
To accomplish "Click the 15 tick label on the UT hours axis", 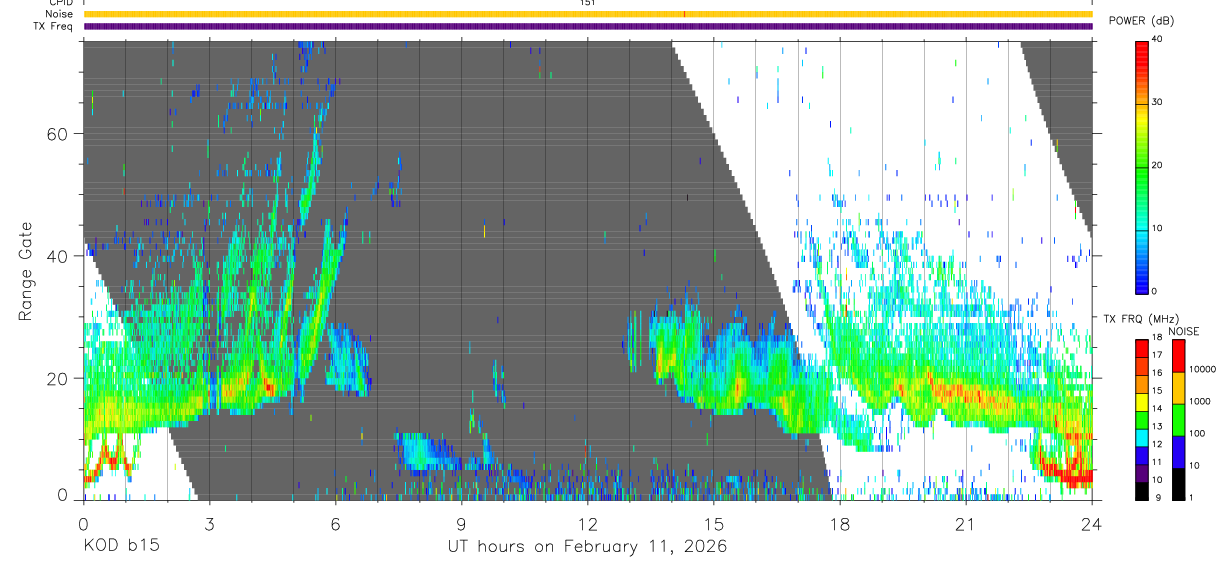I will pyautogui.click(x=714, y=523).
